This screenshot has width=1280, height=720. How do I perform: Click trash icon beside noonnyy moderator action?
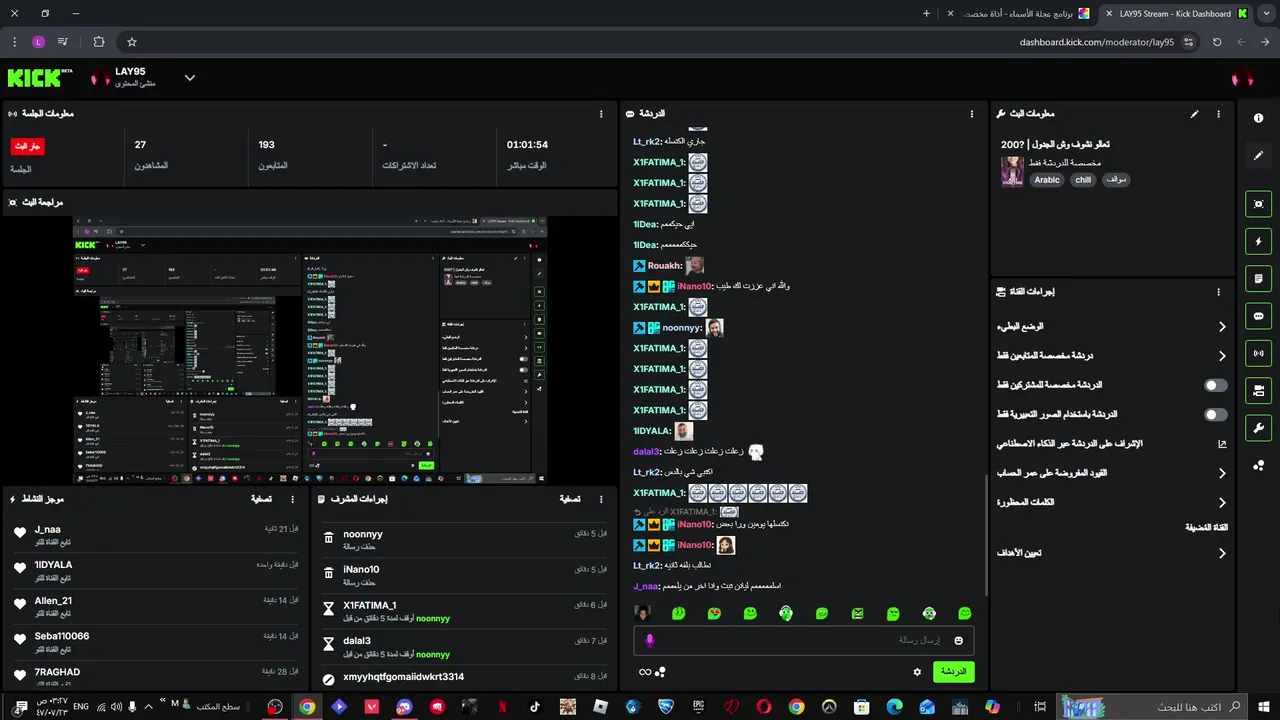pyautogui.click(x=329, y=539)
